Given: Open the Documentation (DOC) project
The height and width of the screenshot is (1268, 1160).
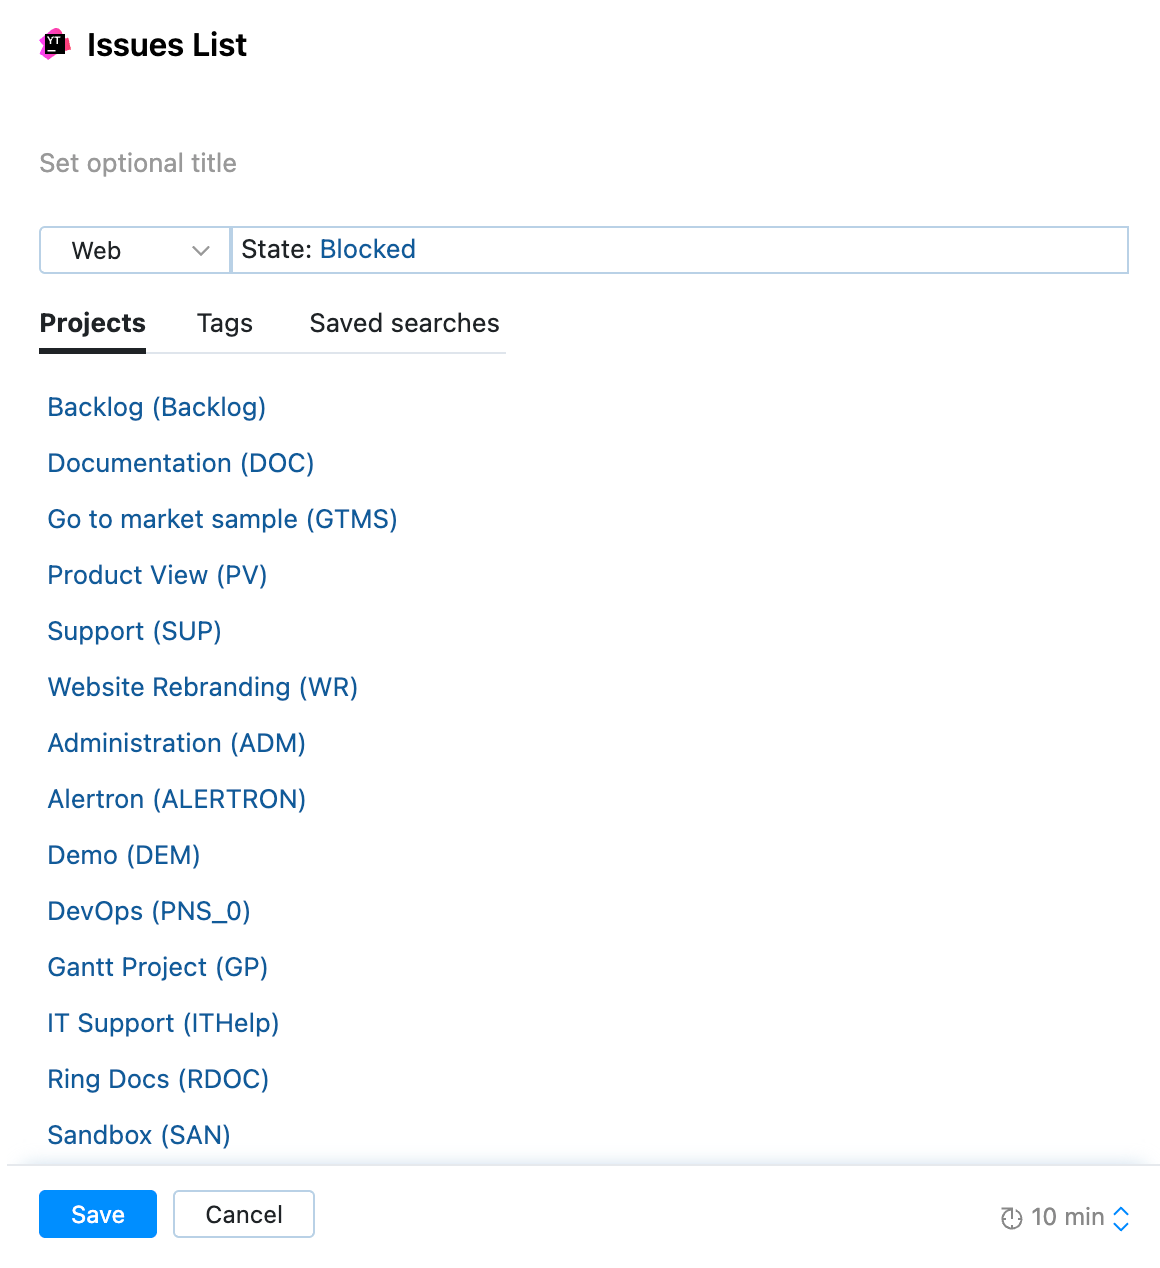Looking at the screenshot, I should click(x=180, y=463).
